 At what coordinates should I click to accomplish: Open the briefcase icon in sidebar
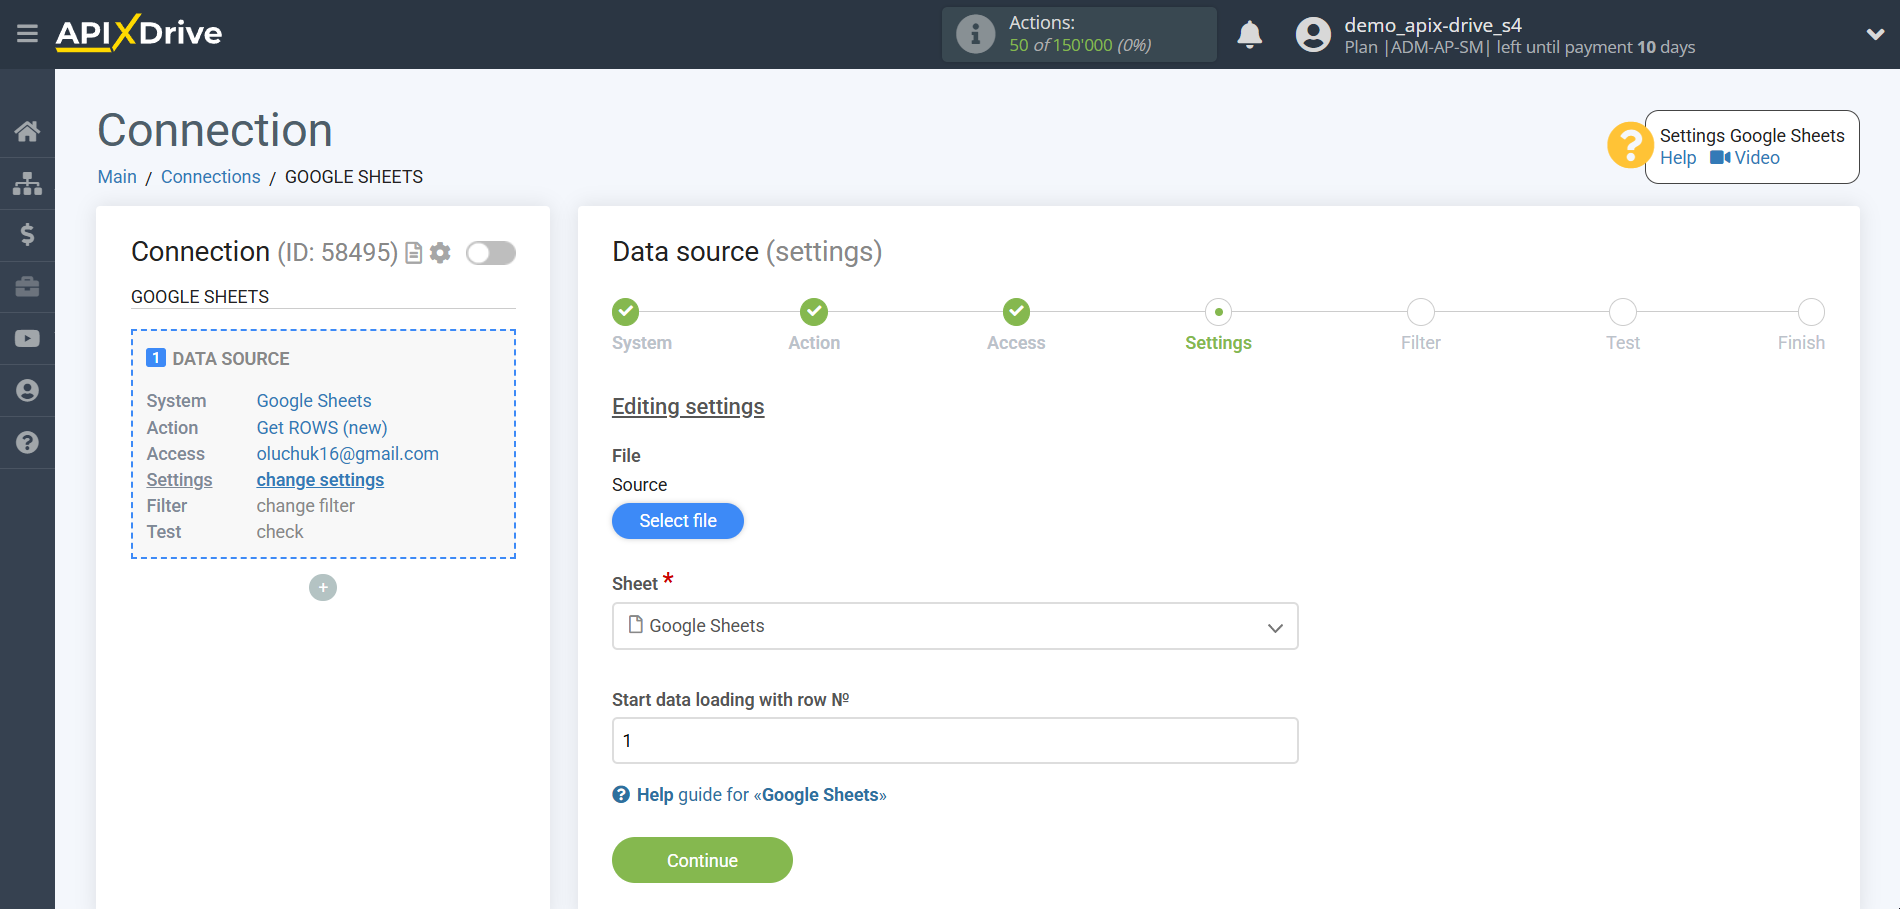click(x=27, y=287)
